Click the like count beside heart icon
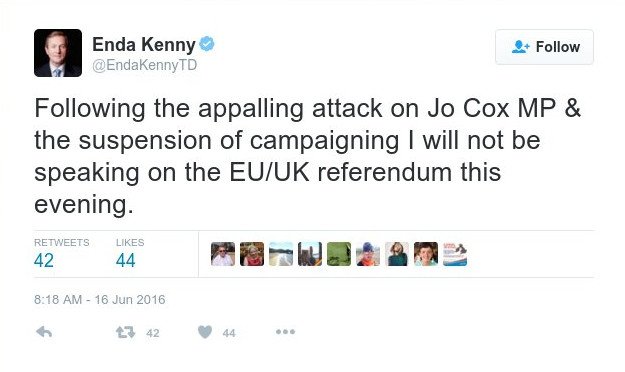 [x=229, y=333]
